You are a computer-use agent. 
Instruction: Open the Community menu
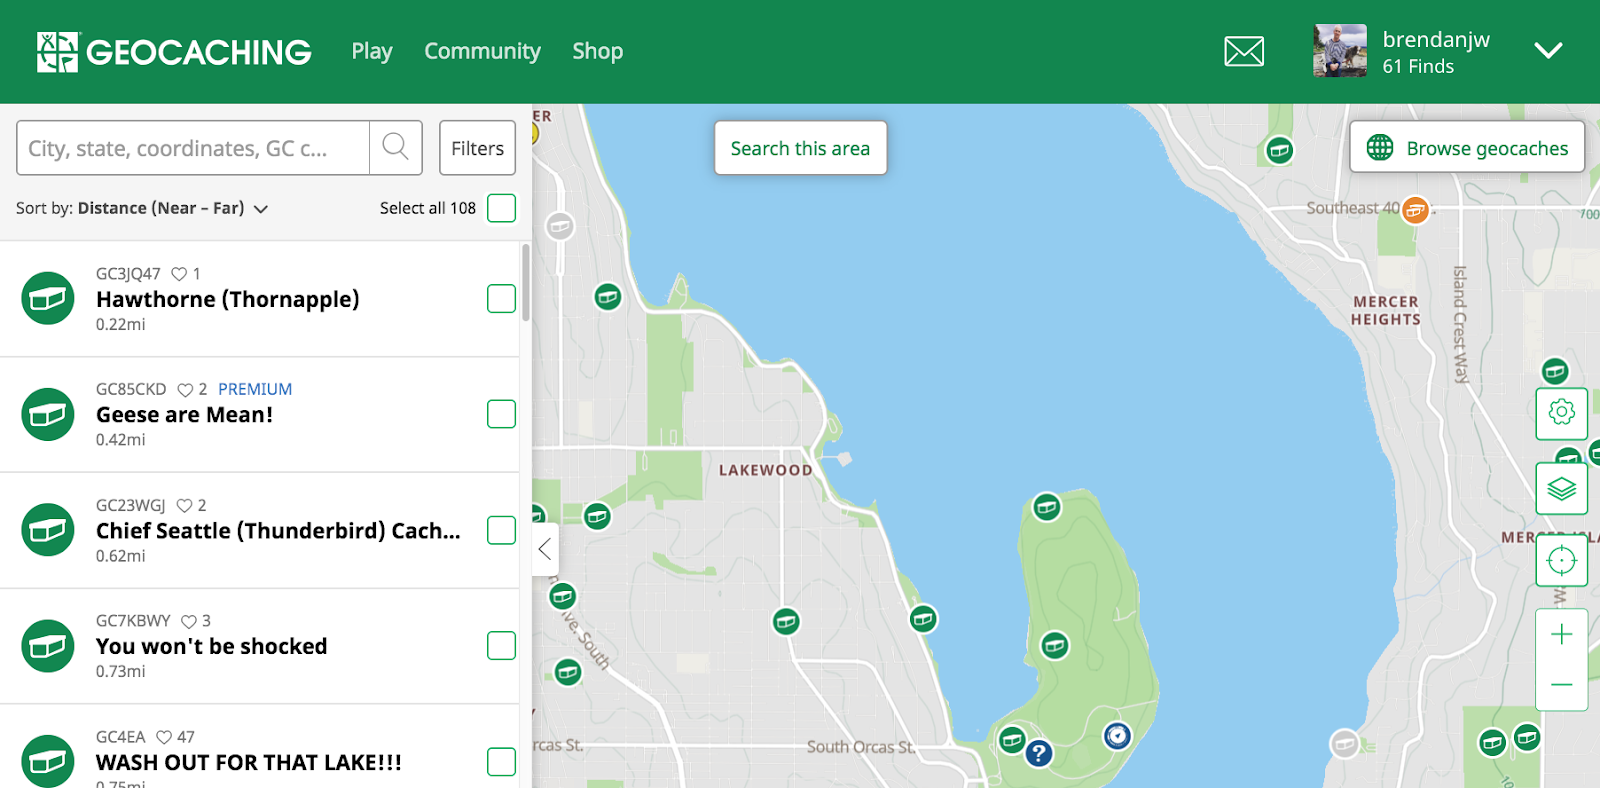pos(482,51)
